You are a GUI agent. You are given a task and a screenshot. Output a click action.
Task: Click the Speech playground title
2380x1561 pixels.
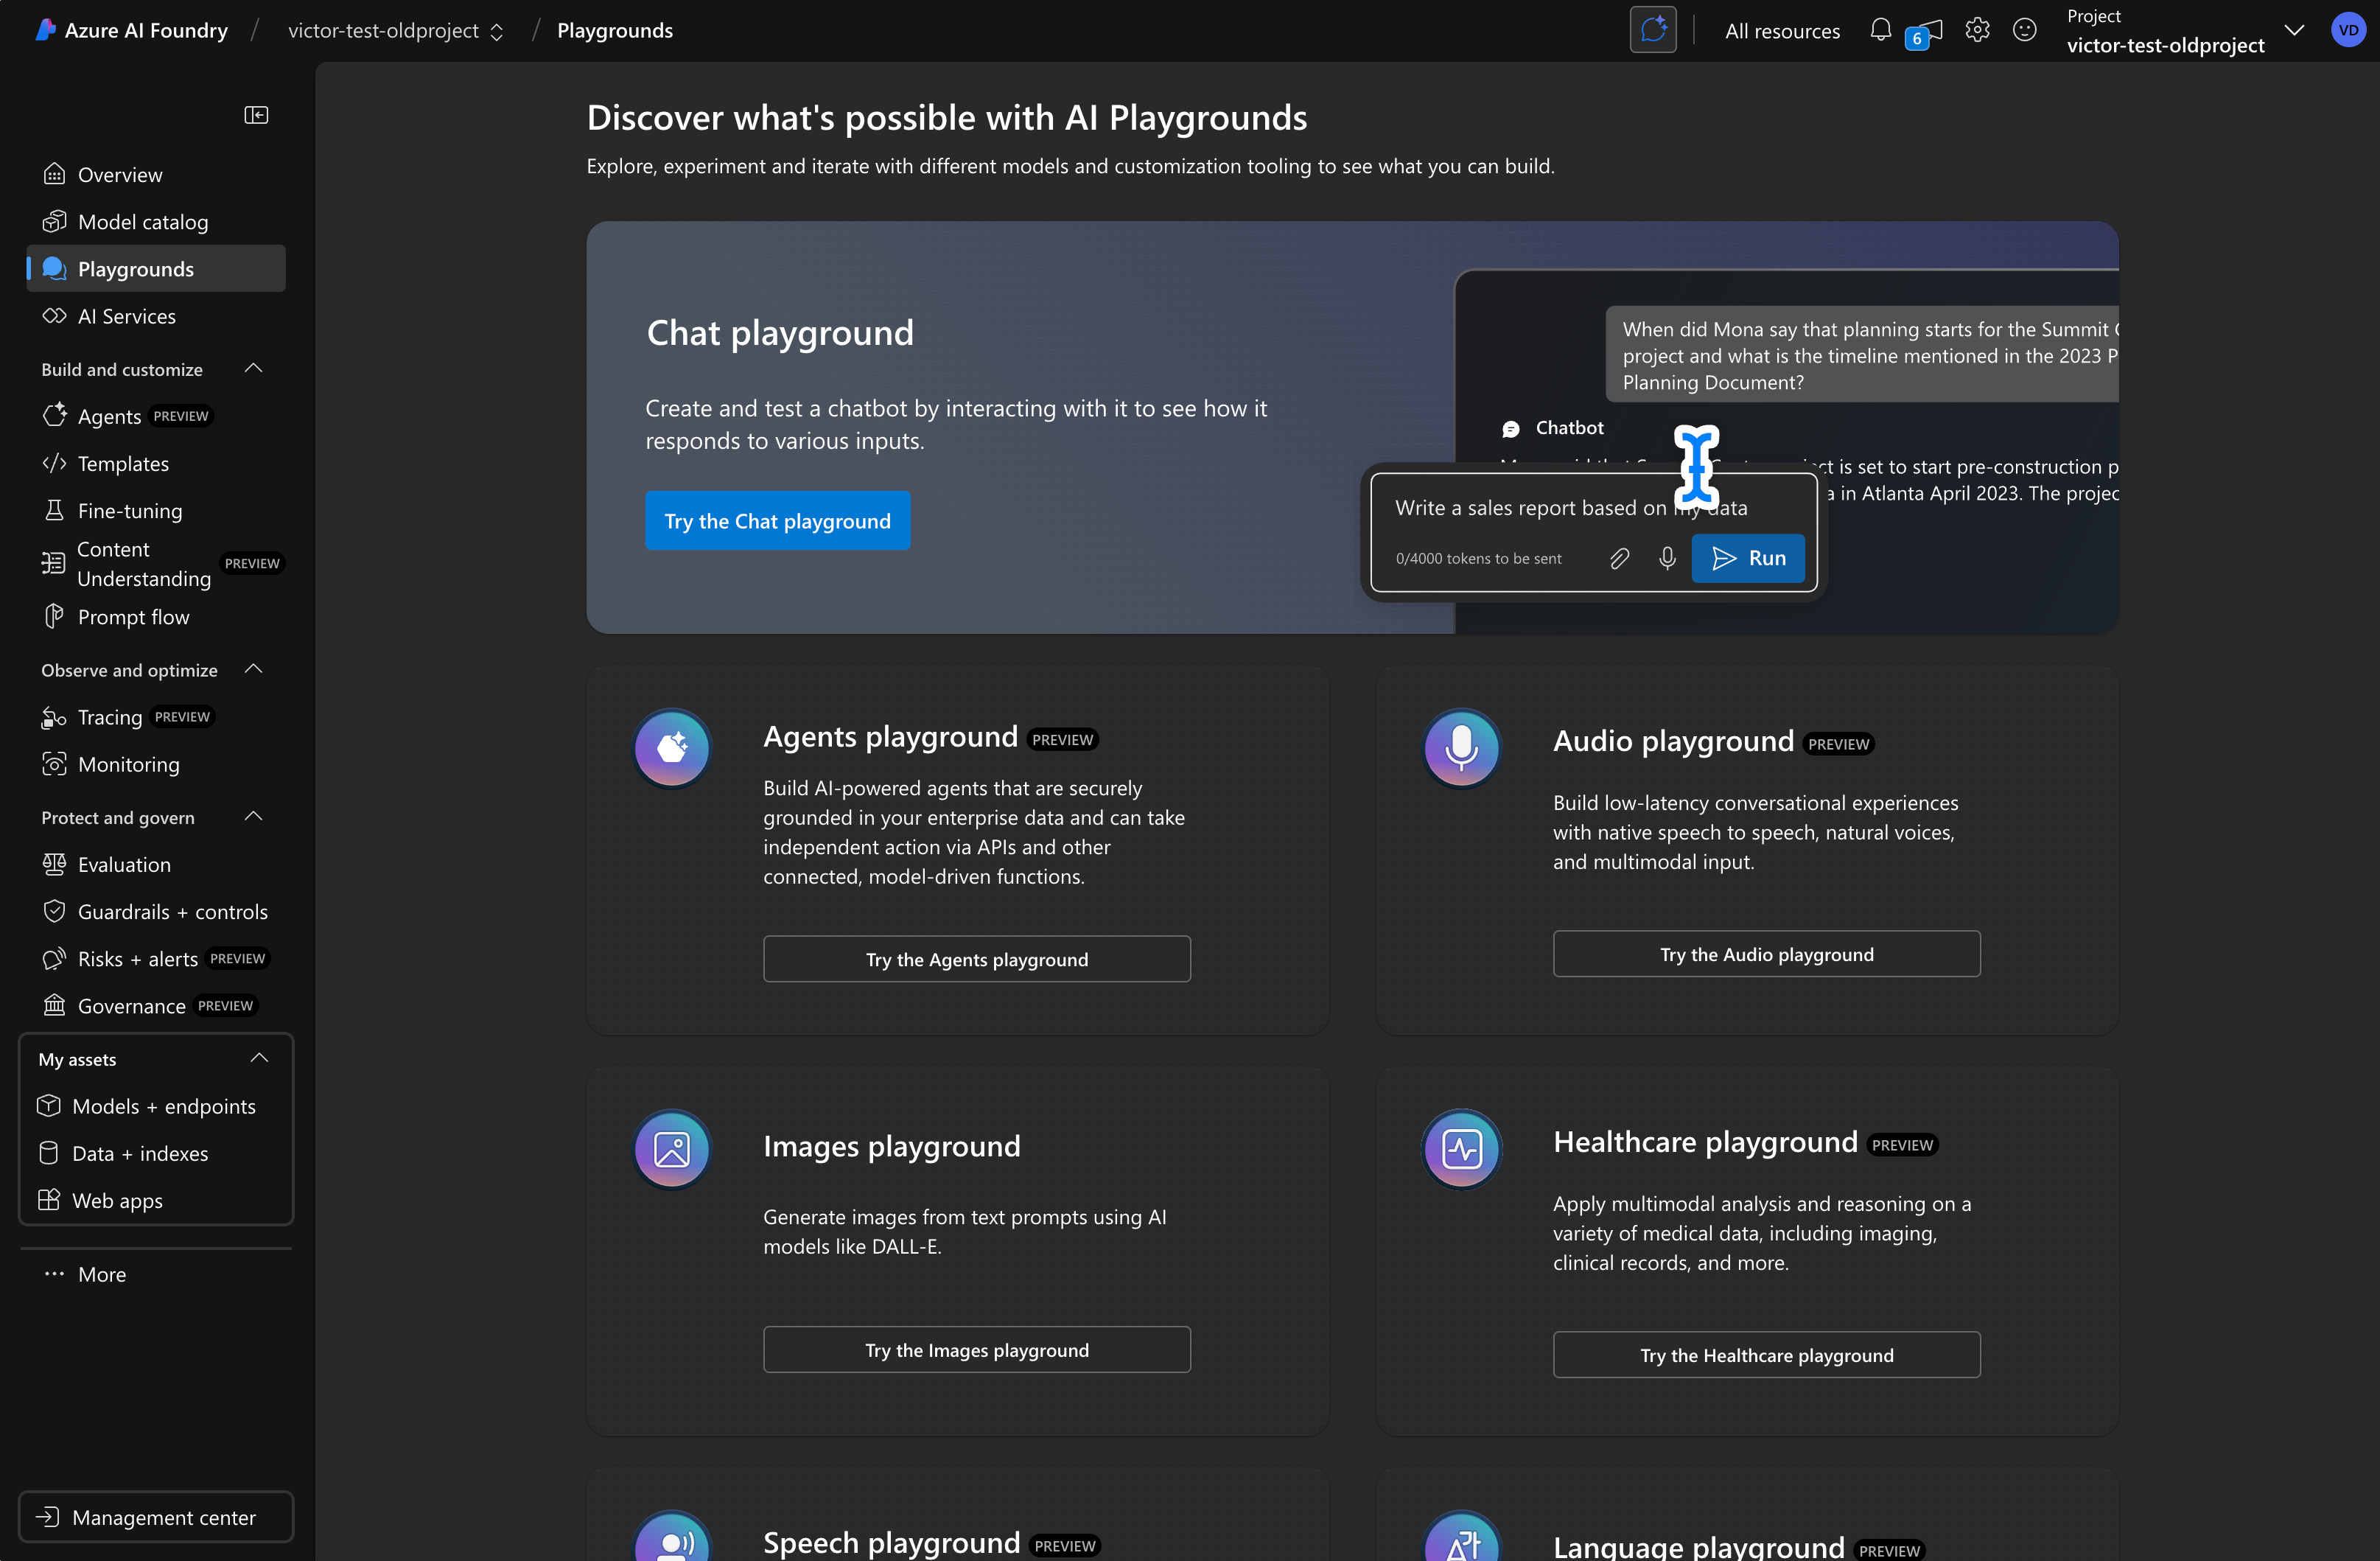892,1542
